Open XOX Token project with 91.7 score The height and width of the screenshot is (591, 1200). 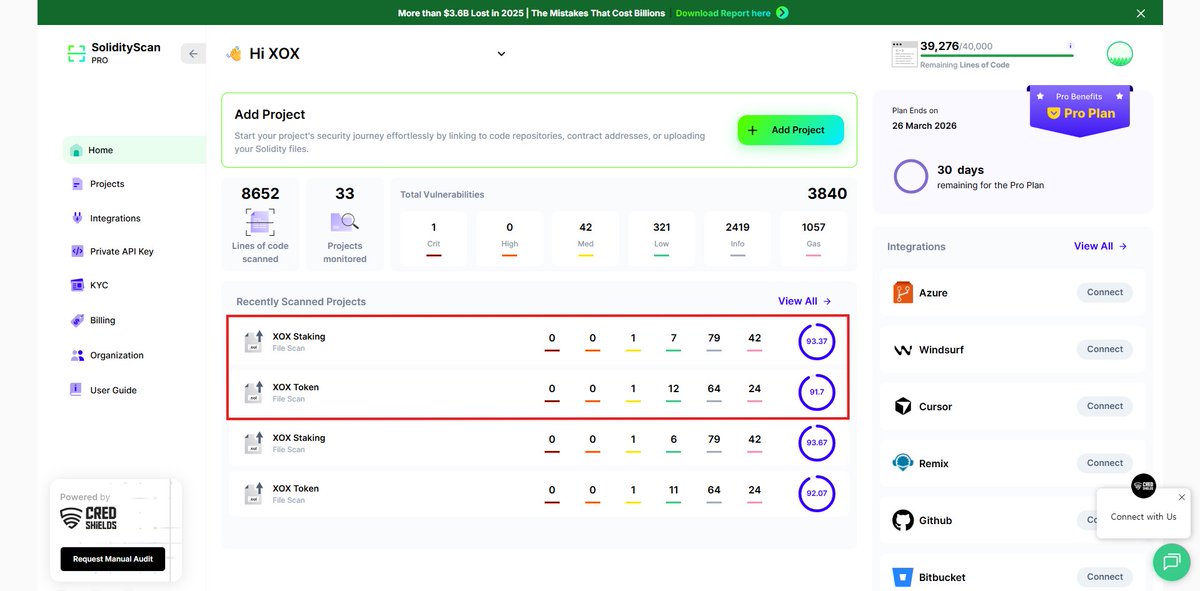click(538, 392)
